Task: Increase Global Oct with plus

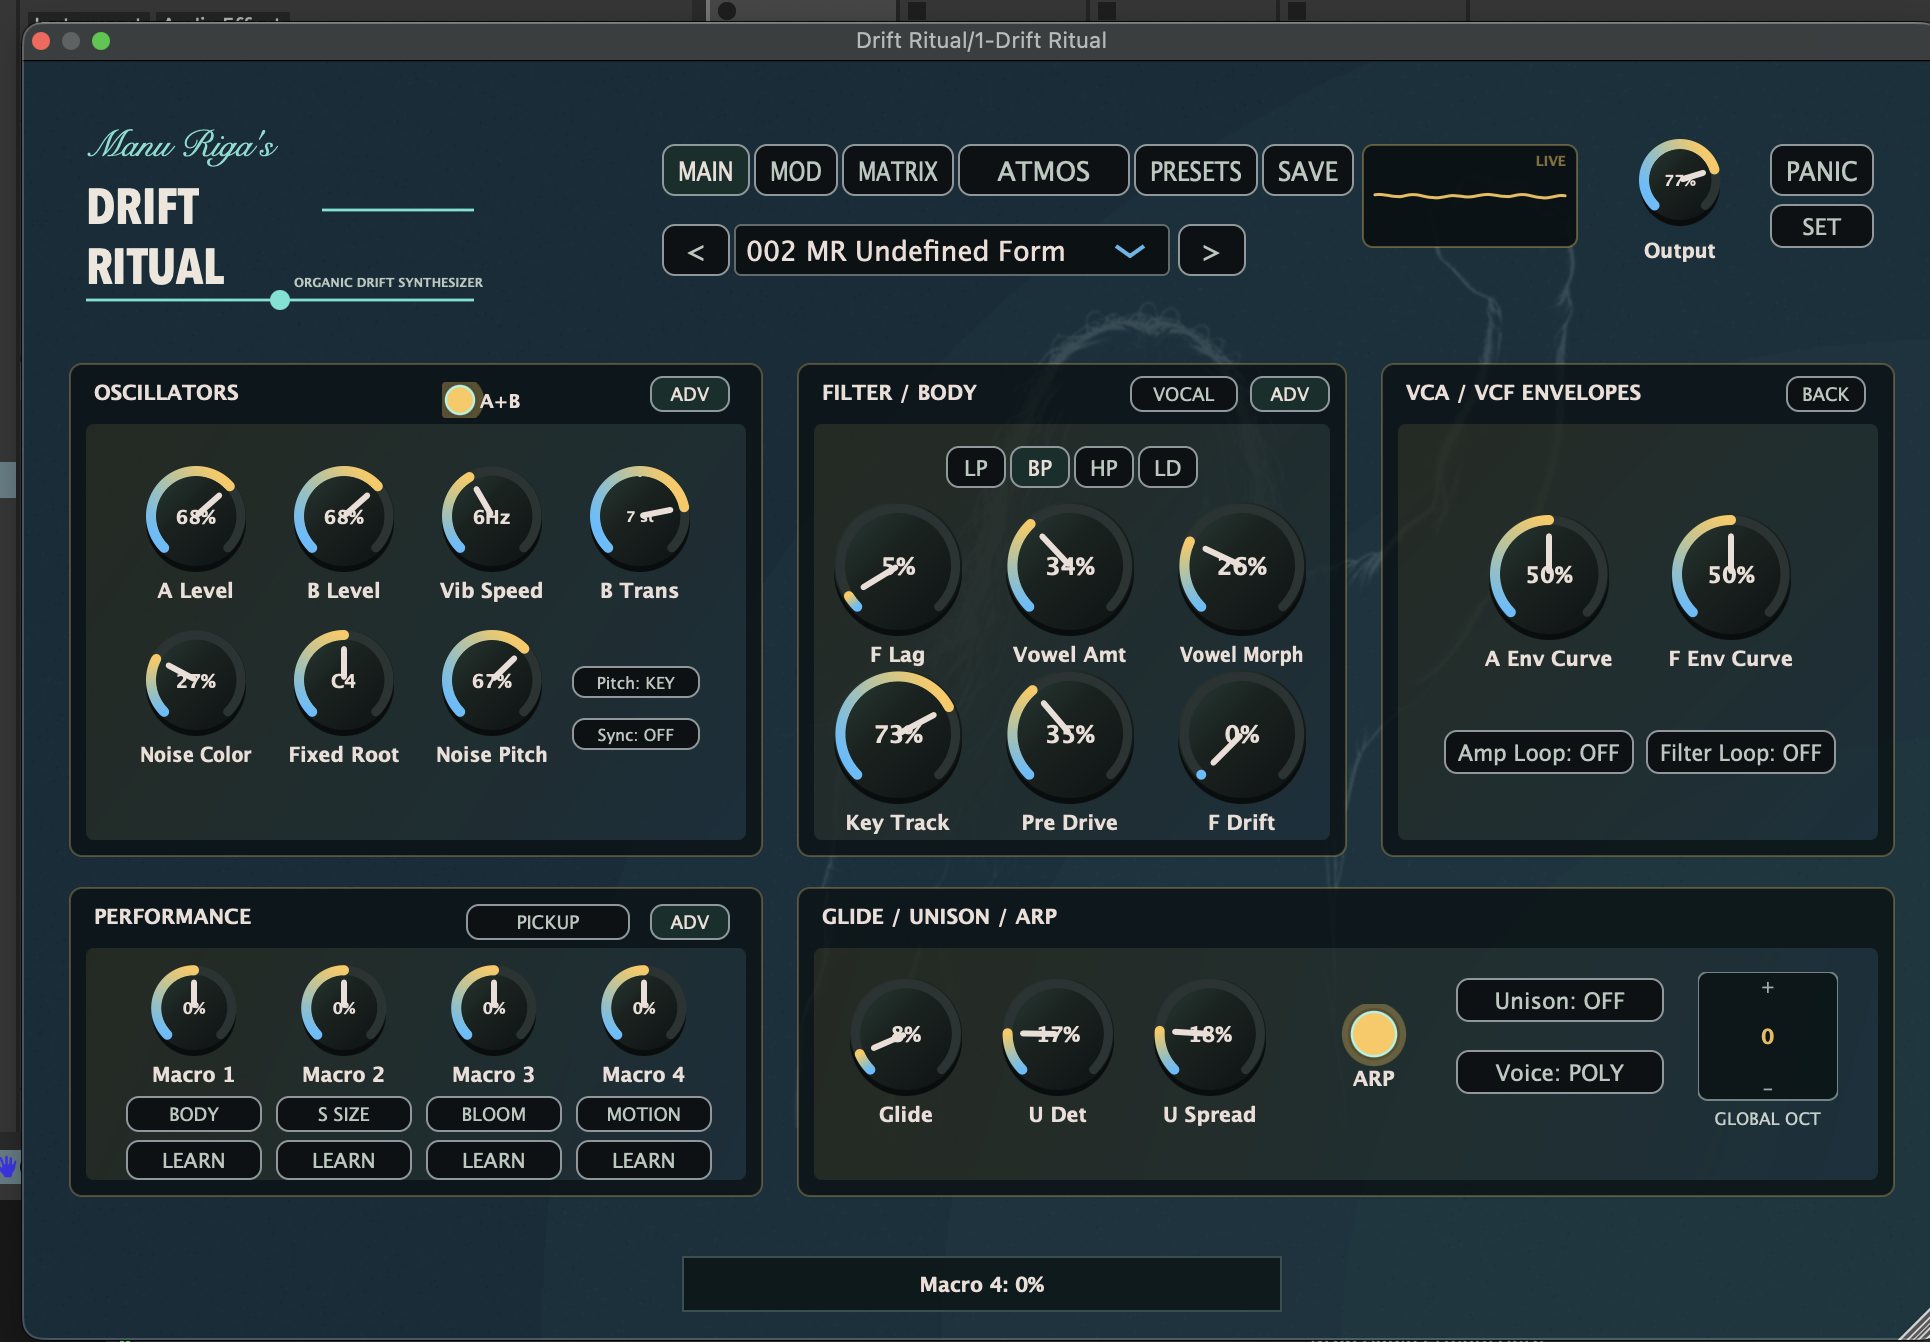Action: point(1767,988)
